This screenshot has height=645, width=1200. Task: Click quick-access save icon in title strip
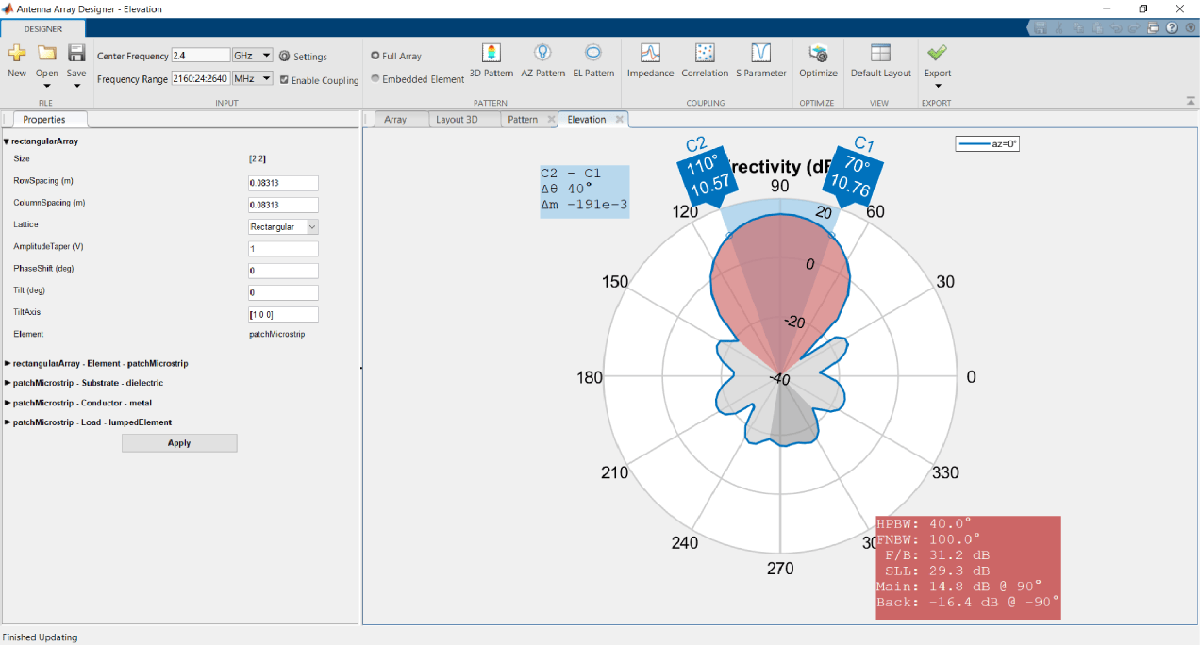pos(1040,29)
